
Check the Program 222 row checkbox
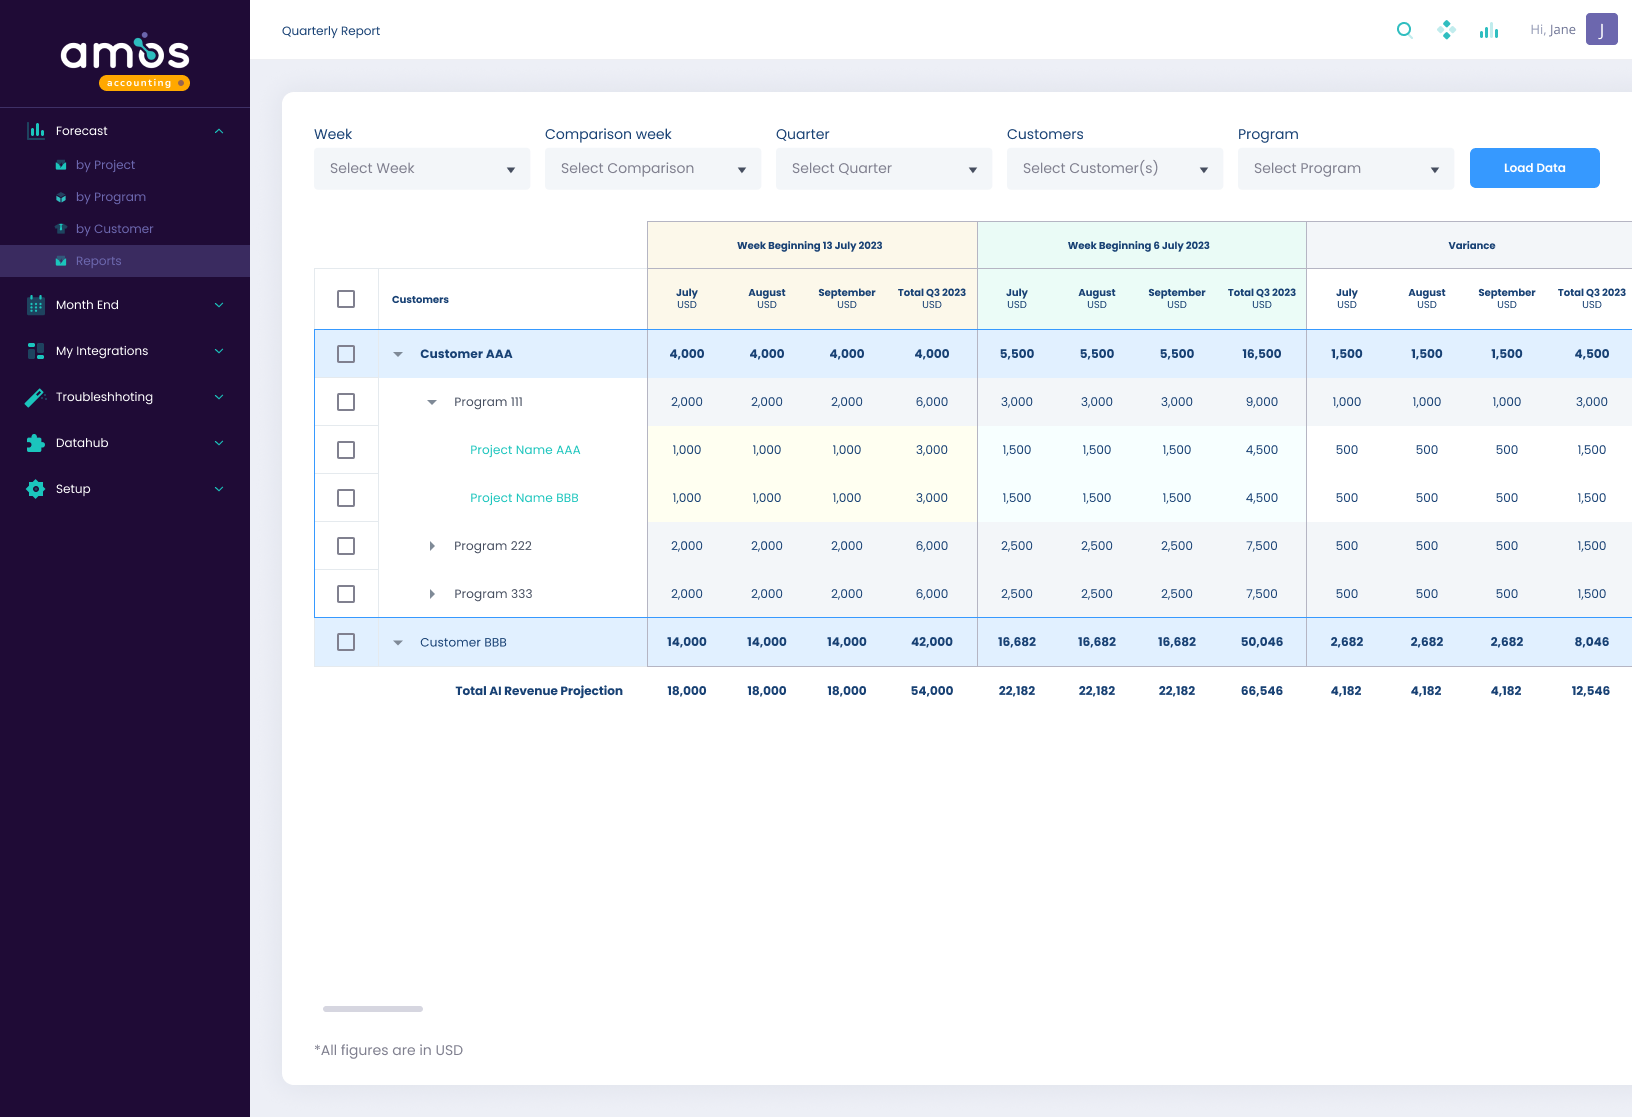(346, 546)
